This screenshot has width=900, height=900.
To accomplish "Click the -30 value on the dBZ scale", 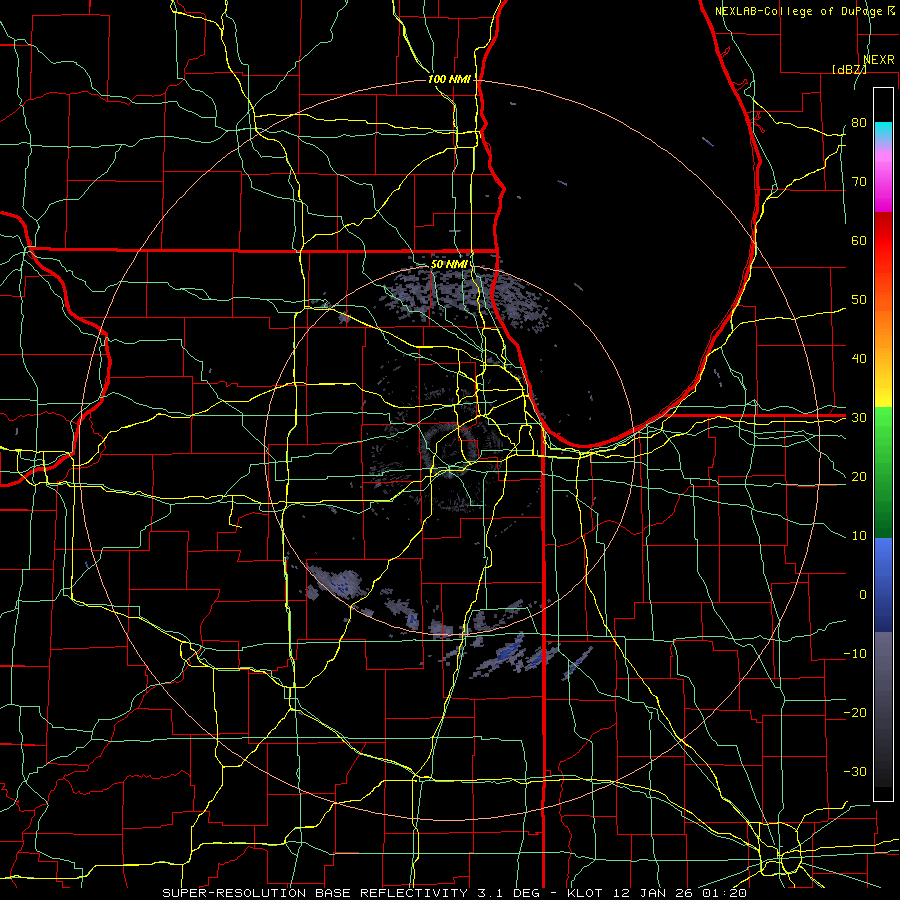I will point(855,771).
